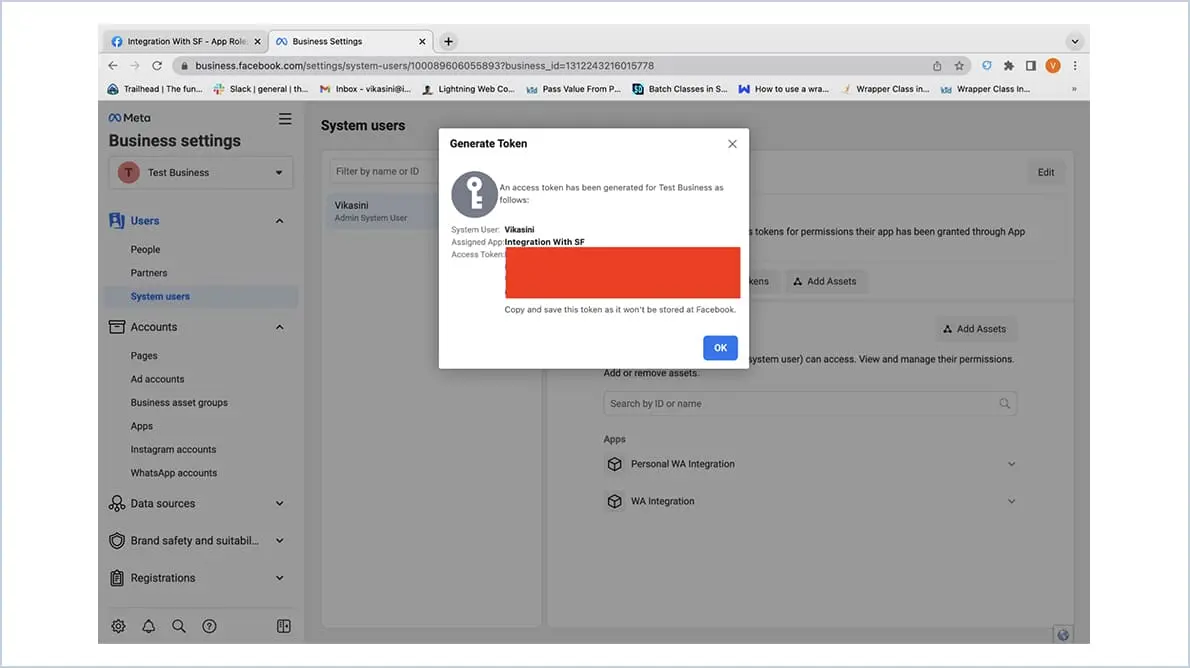Viewport: 1190px width, 668px height.
Task: Select System users in the sidebar
Action: (201, 296)
